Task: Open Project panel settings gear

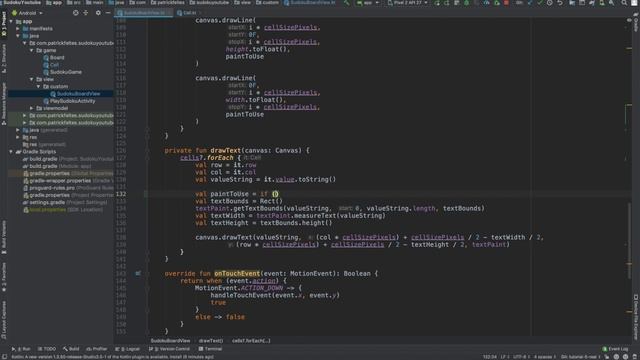Action: (98, 13)
